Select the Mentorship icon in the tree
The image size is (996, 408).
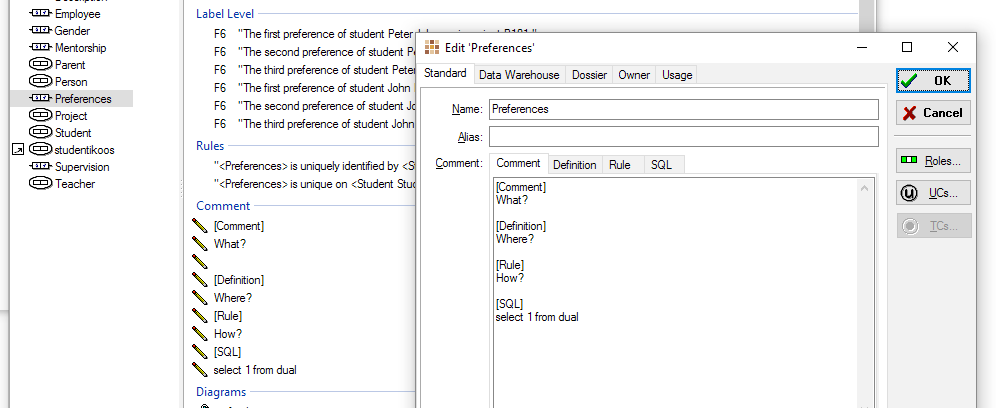coord(40,48)
